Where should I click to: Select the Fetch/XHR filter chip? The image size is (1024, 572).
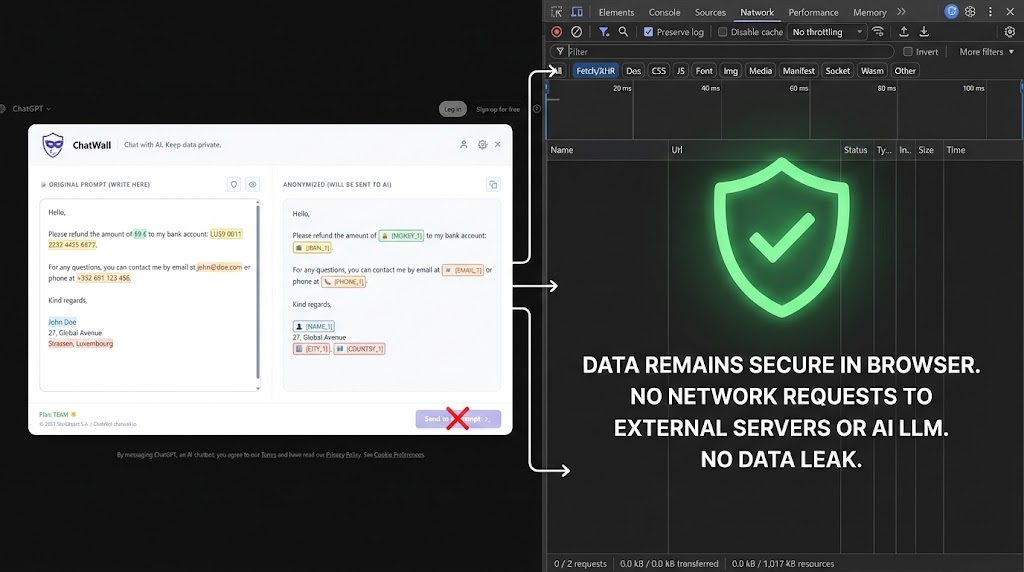596,71
